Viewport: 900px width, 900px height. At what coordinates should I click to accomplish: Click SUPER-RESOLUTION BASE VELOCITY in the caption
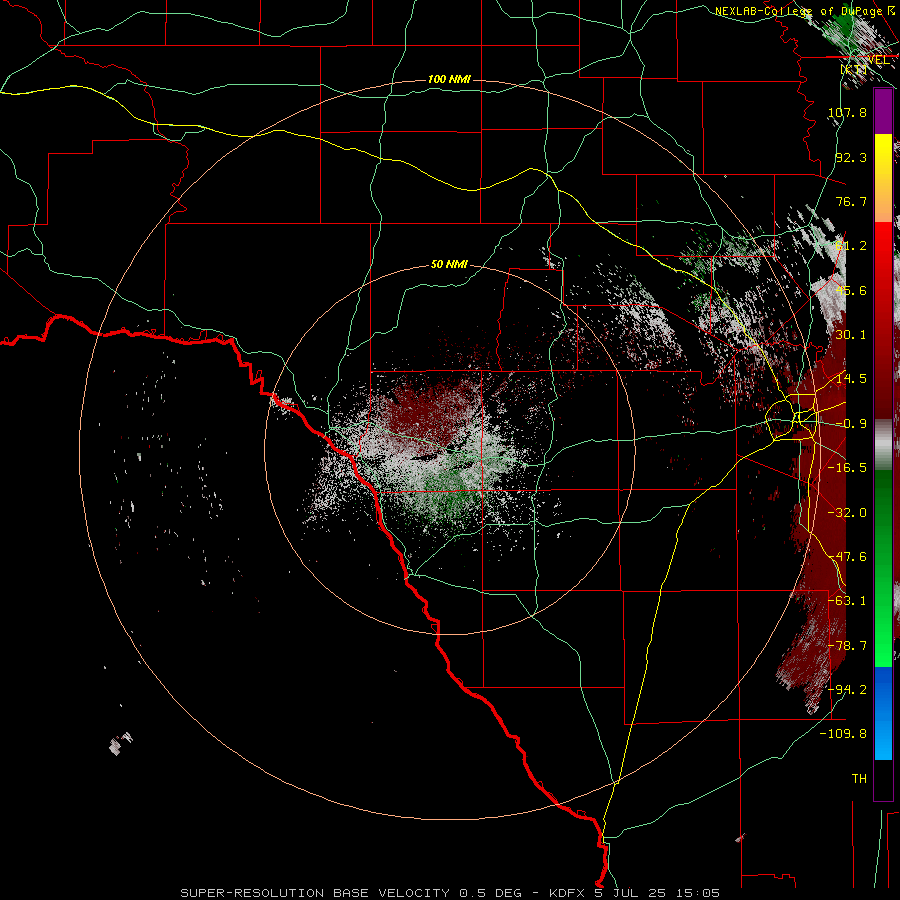315,893
